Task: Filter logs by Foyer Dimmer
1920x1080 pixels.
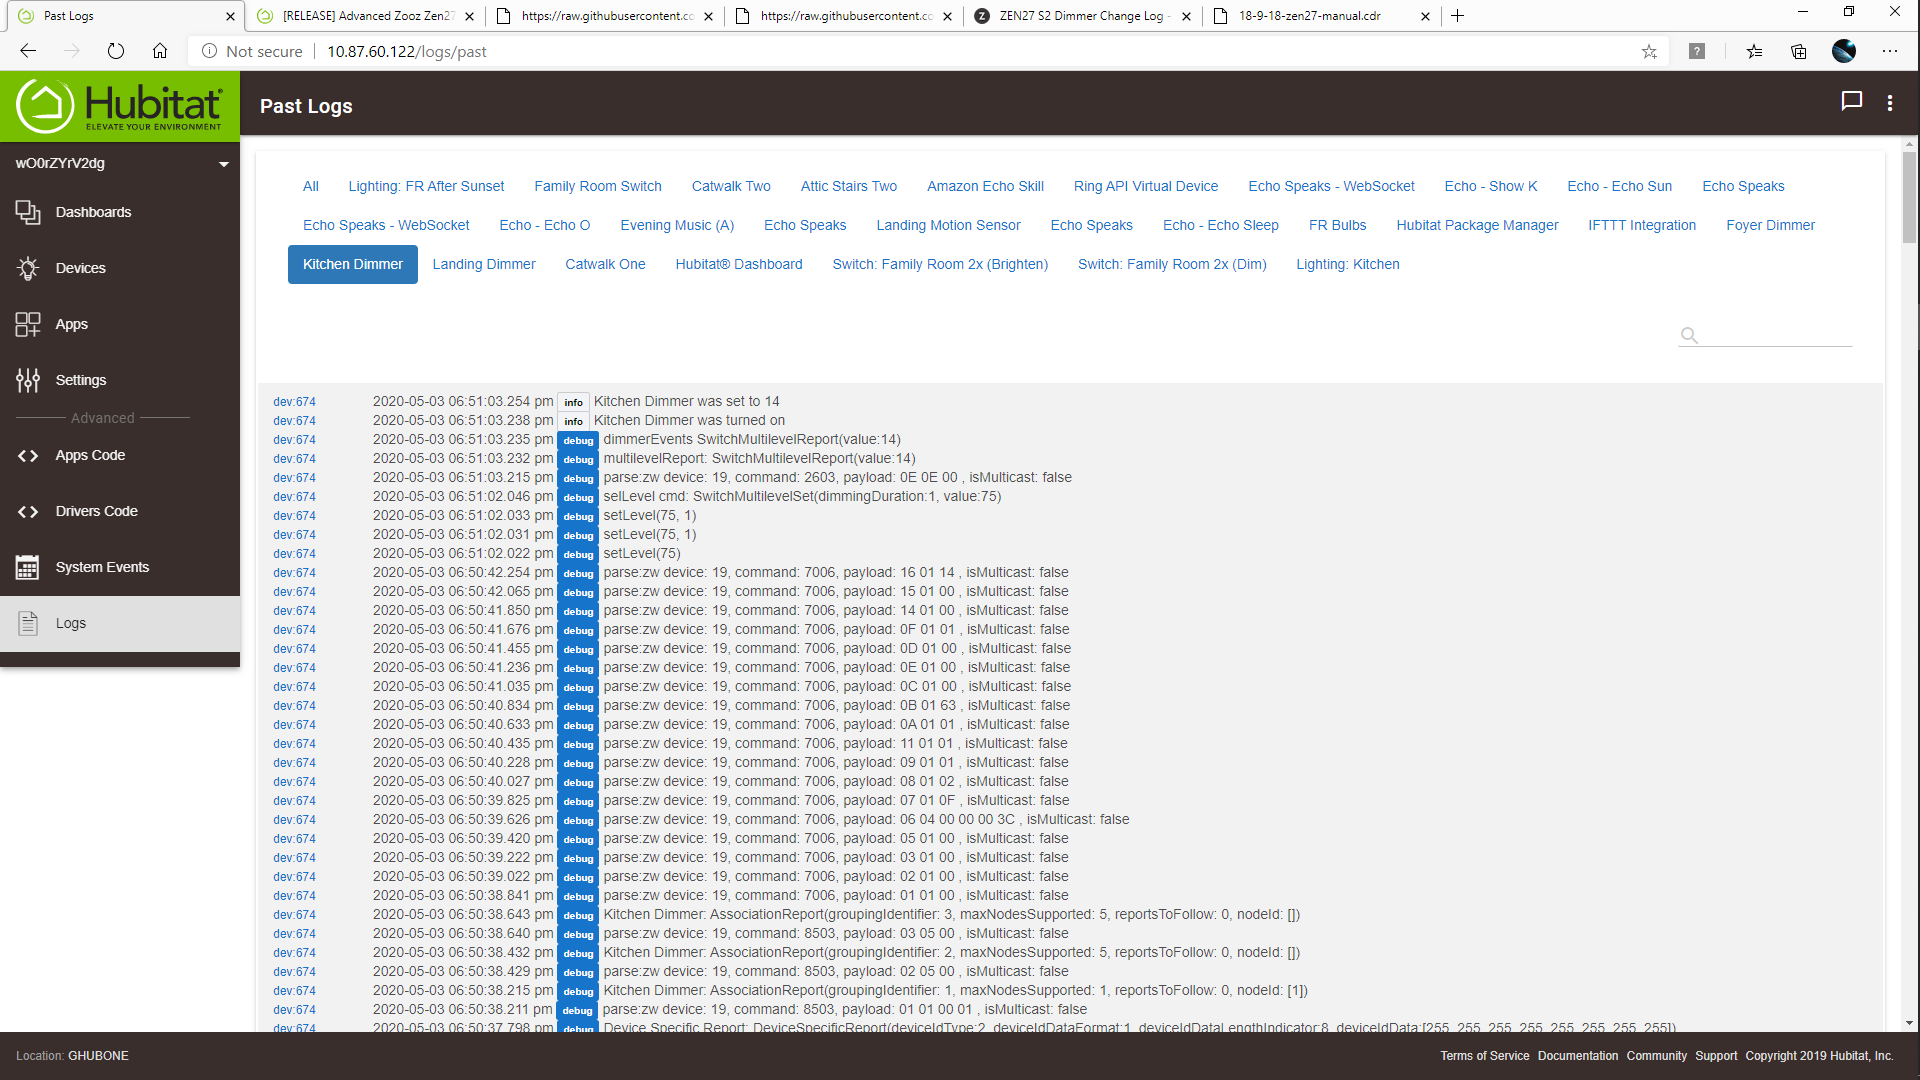Action: click(1770, 225)
